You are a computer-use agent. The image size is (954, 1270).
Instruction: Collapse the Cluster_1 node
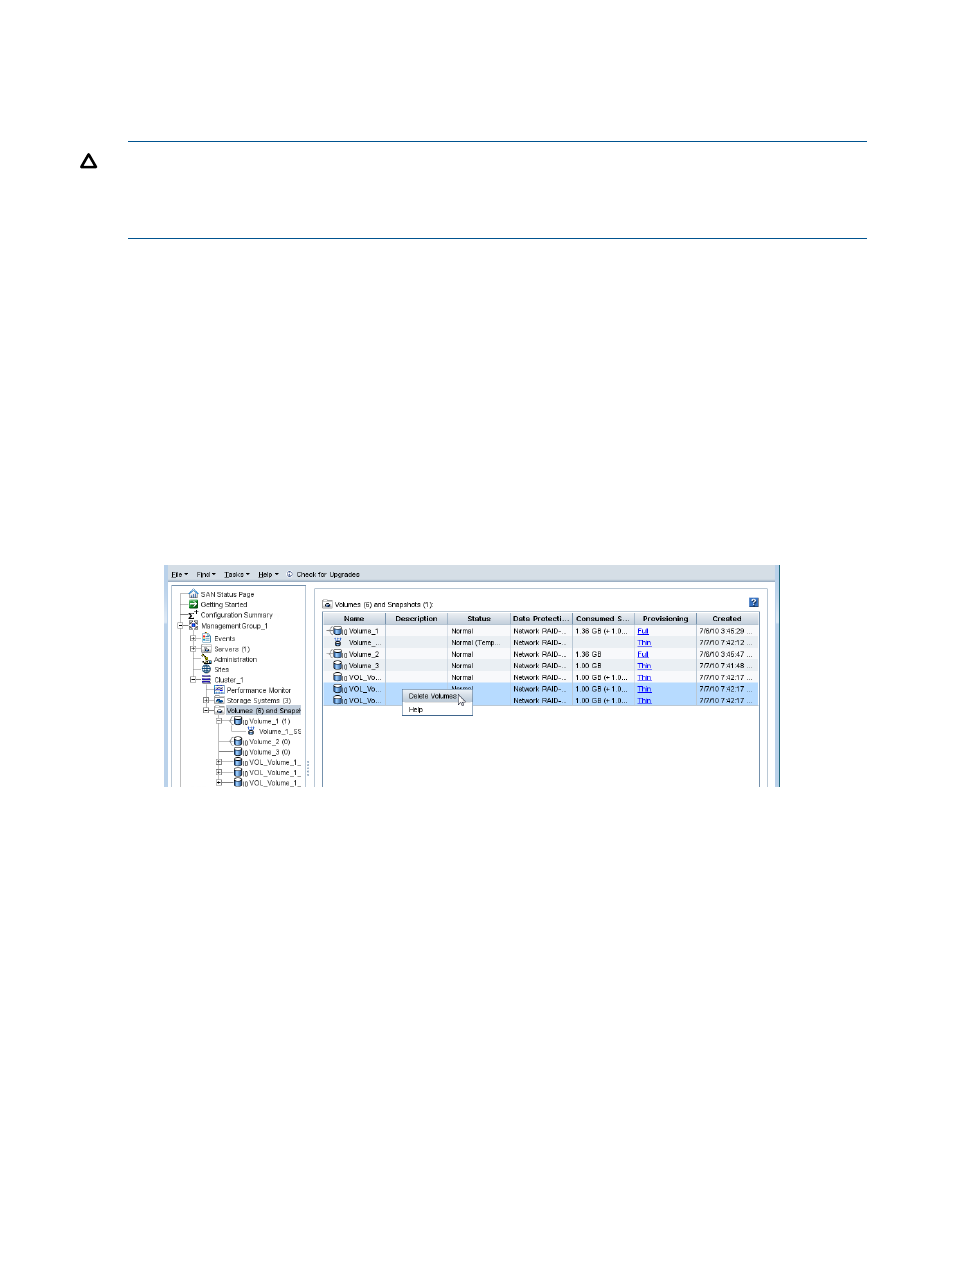click(194, 680)
